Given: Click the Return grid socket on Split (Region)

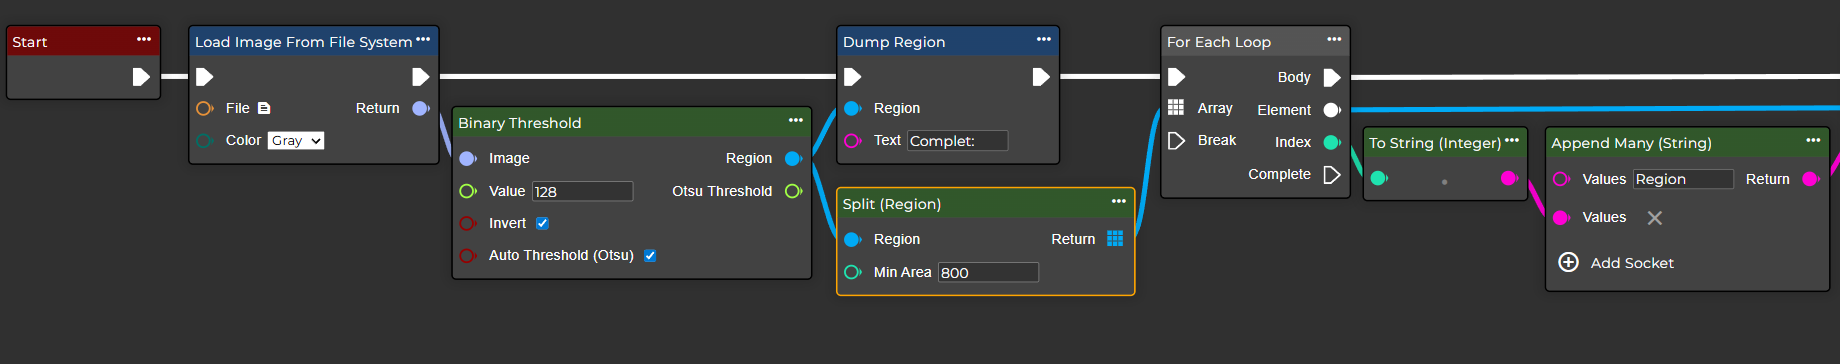Looking at the screenshot, I should tap(1115, 238).
